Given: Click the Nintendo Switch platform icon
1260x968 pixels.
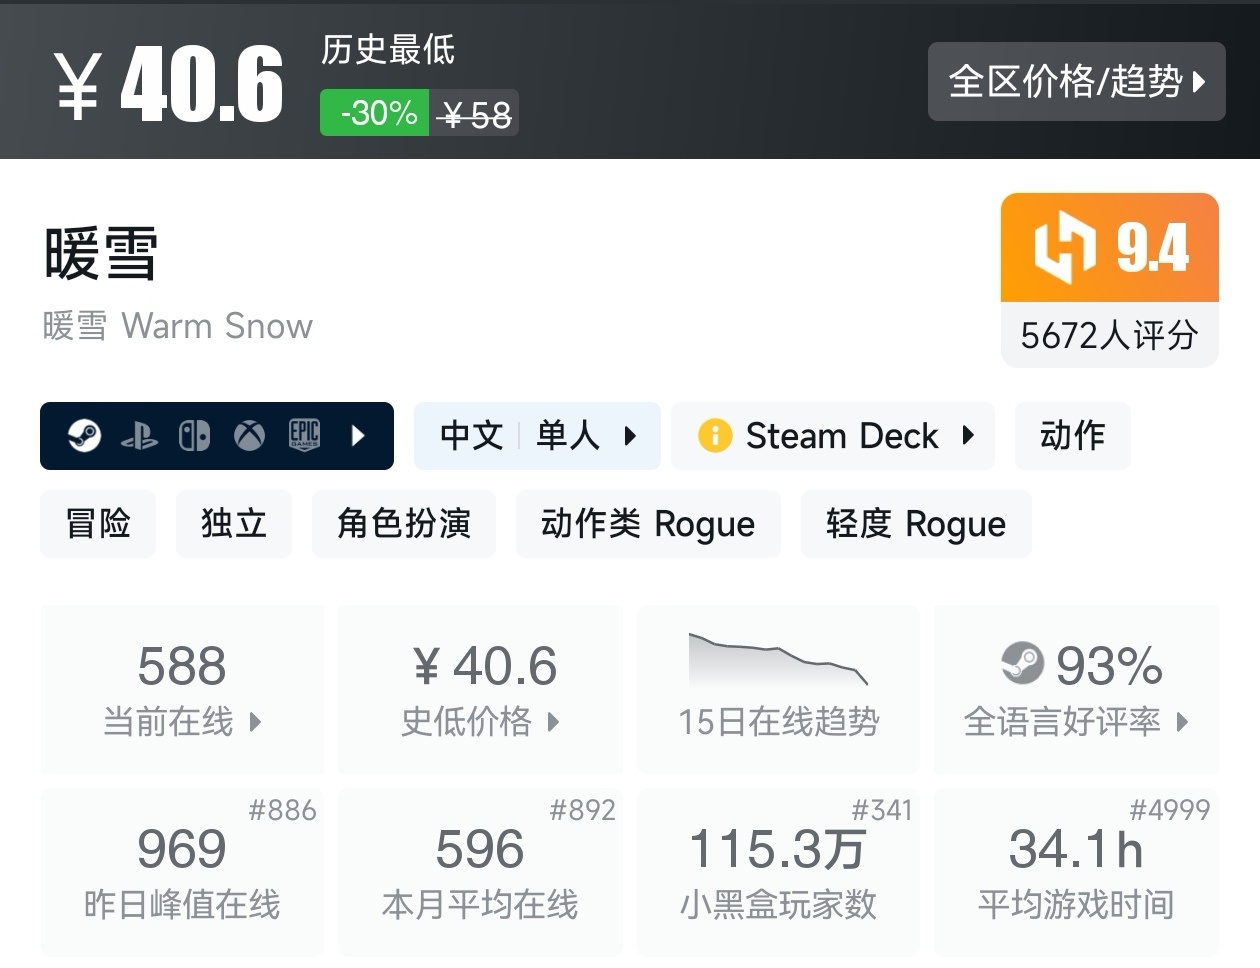Looking at the screenshot, I should pyautogui.click(x=194, y=436).
